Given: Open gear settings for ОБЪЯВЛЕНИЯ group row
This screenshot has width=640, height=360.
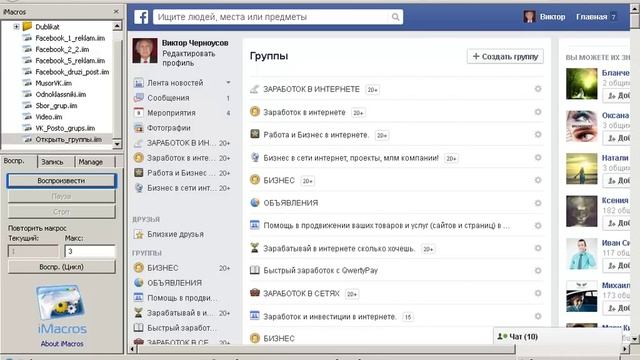Looking at the screenshot, I should [538, 203].
